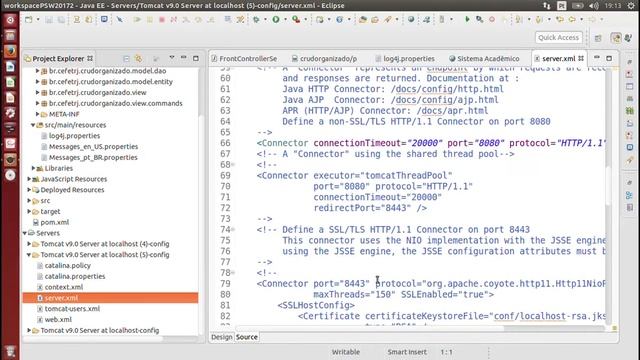Expand the Libraries node

(33, 168)
